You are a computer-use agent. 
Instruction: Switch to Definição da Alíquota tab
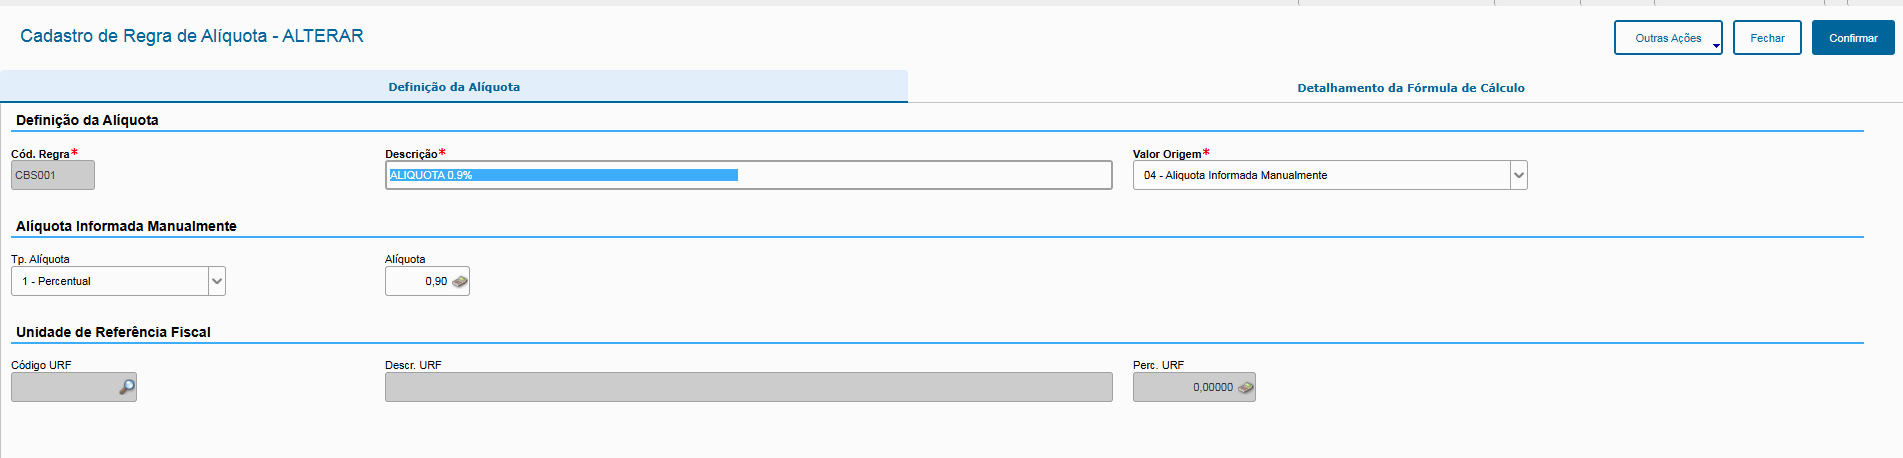(454, 87)
